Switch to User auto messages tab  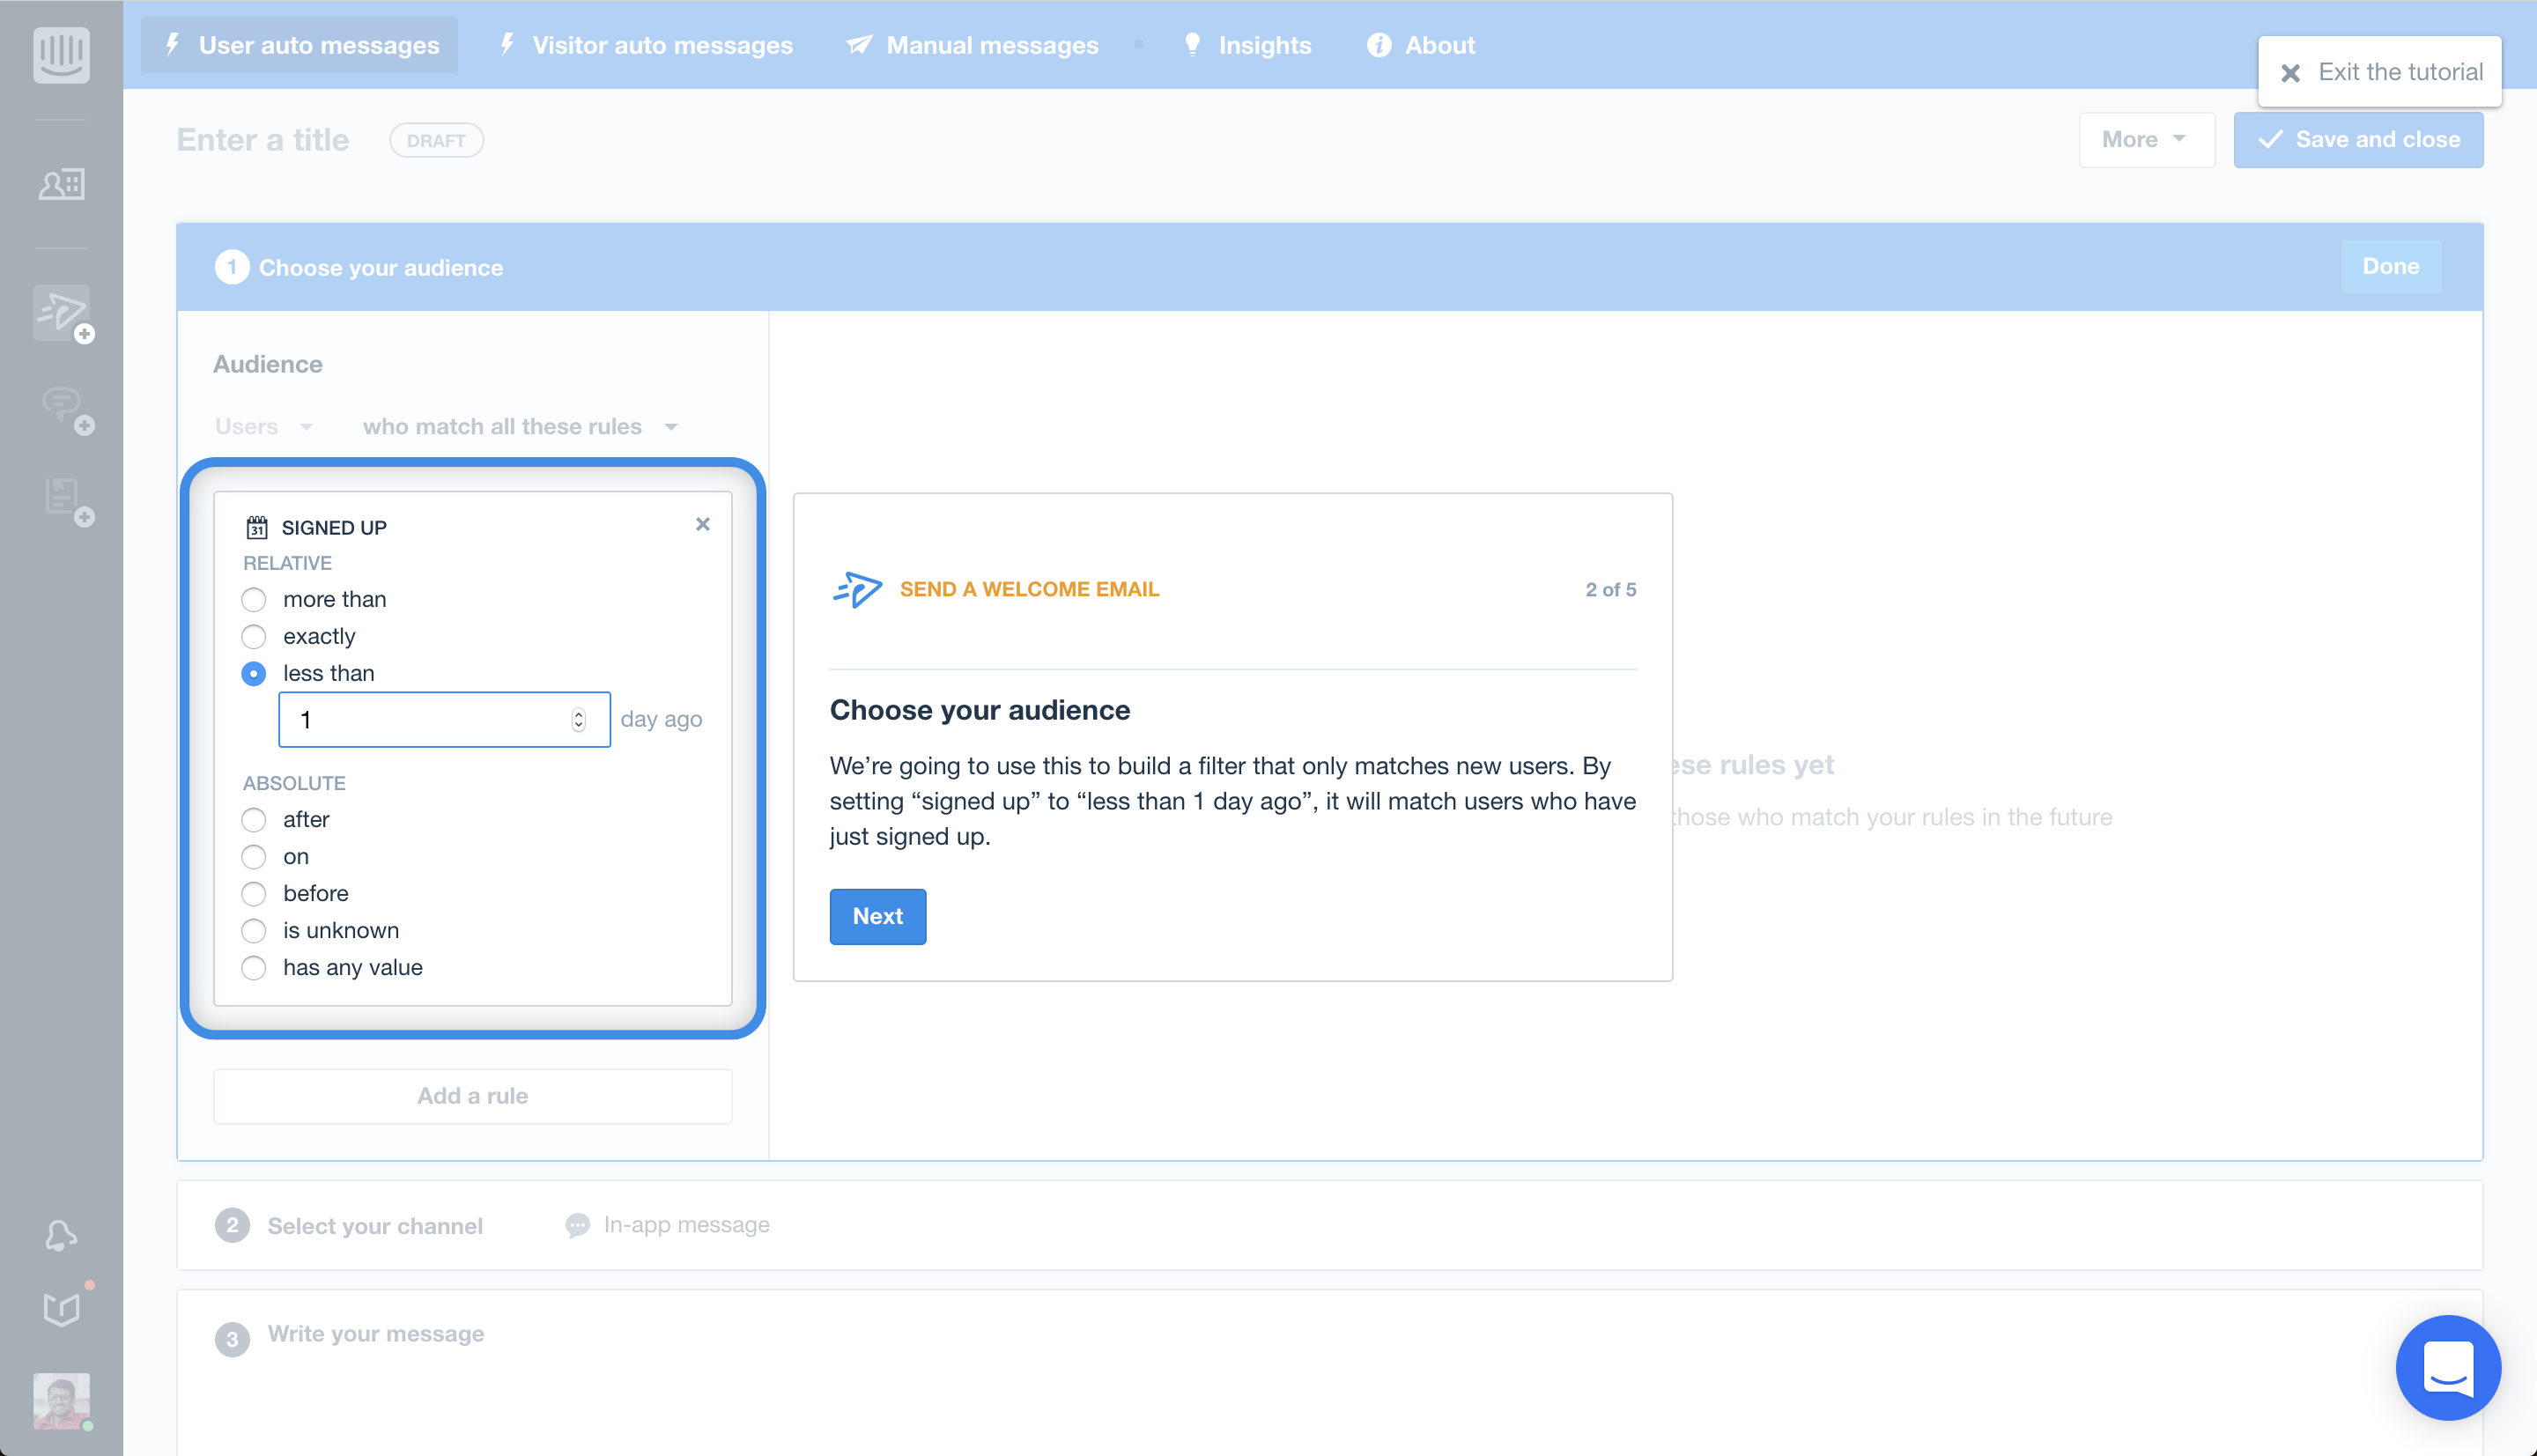point(299,45)
